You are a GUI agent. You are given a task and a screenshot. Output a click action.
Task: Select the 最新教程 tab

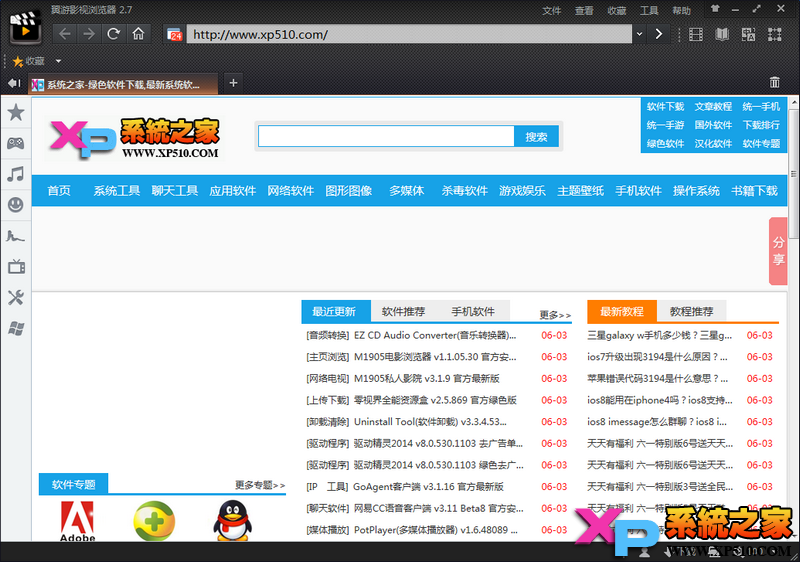coord(621,311)
